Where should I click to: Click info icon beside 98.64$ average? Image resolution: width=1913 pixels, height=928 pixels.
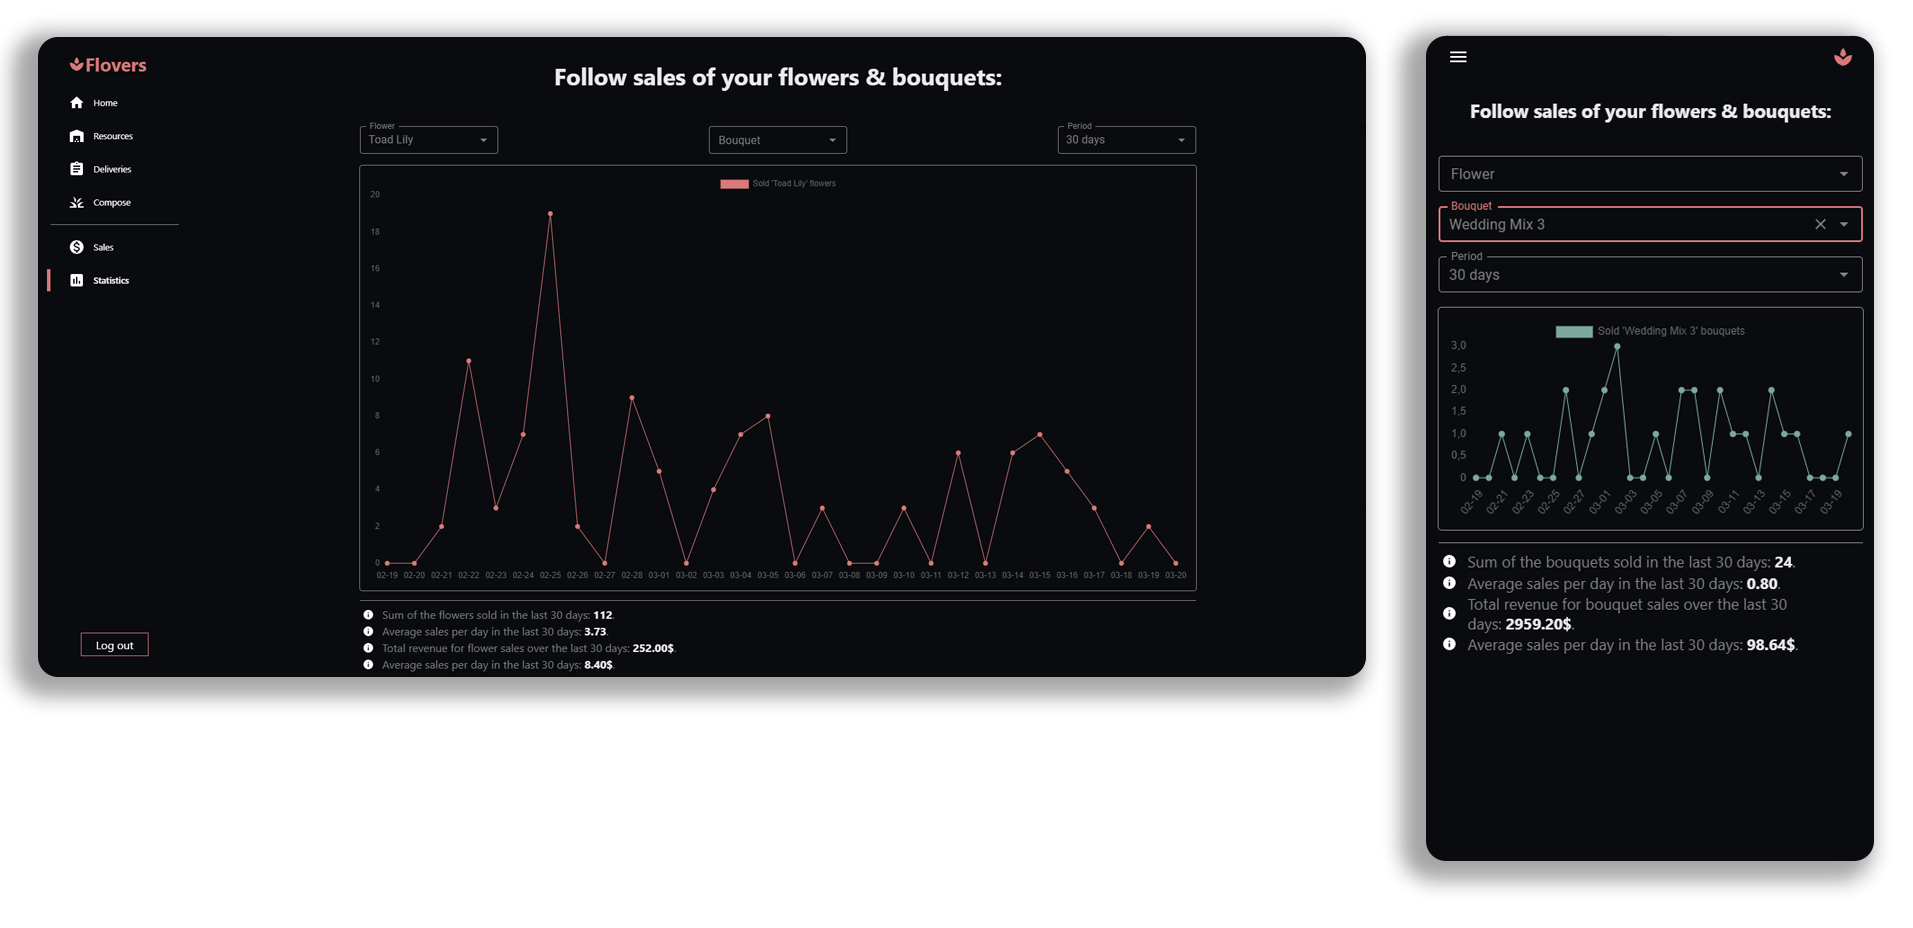click(x=1449, y=645)
